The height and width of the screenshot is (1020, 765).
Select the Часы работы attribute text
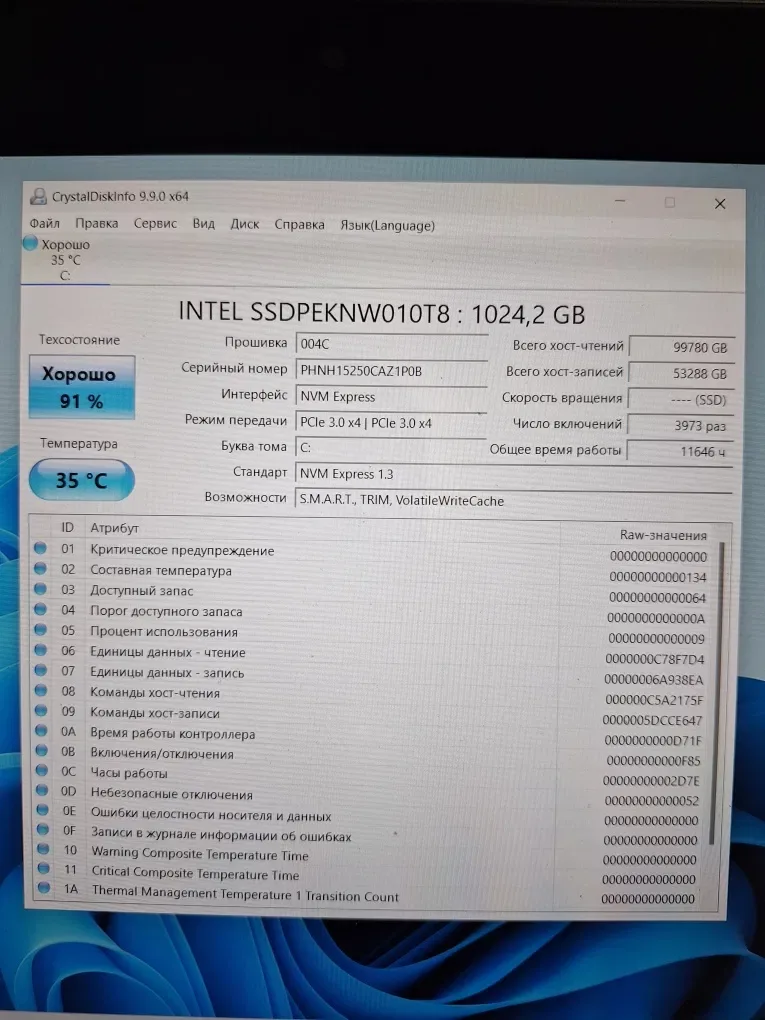tap(129, 773)
